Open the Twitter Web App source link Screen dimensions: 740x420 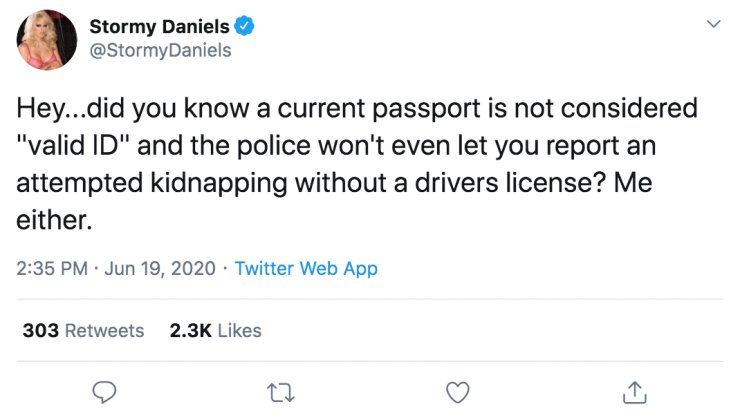(x=306, y=269)
